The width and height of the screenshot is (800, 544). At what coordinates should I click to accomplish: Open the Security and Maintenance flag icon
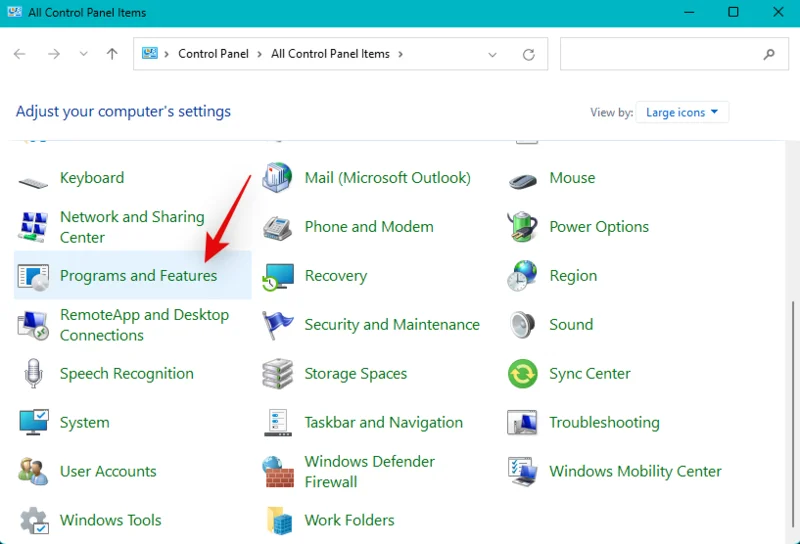pyautogui.click(x=278, y=325)
